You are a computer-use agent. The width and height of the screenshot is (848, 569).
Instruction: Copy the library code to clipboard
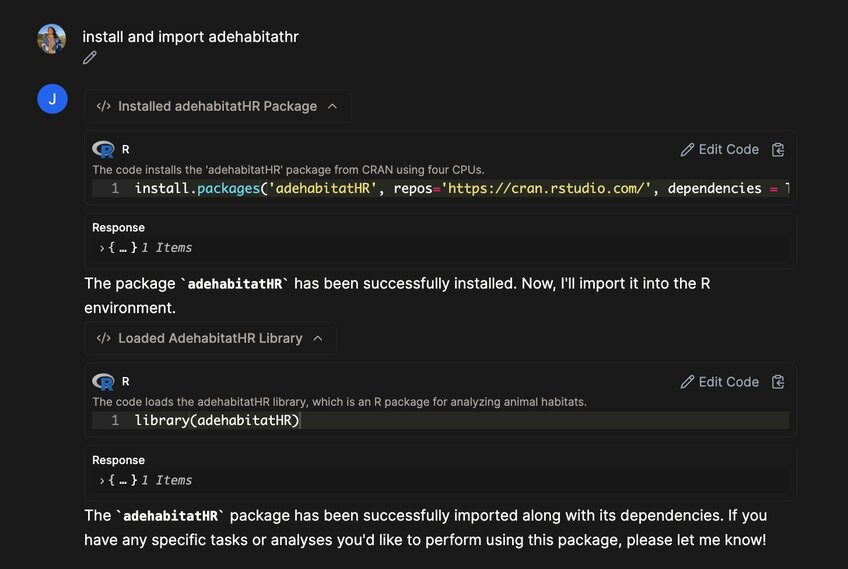click(778, 381)
